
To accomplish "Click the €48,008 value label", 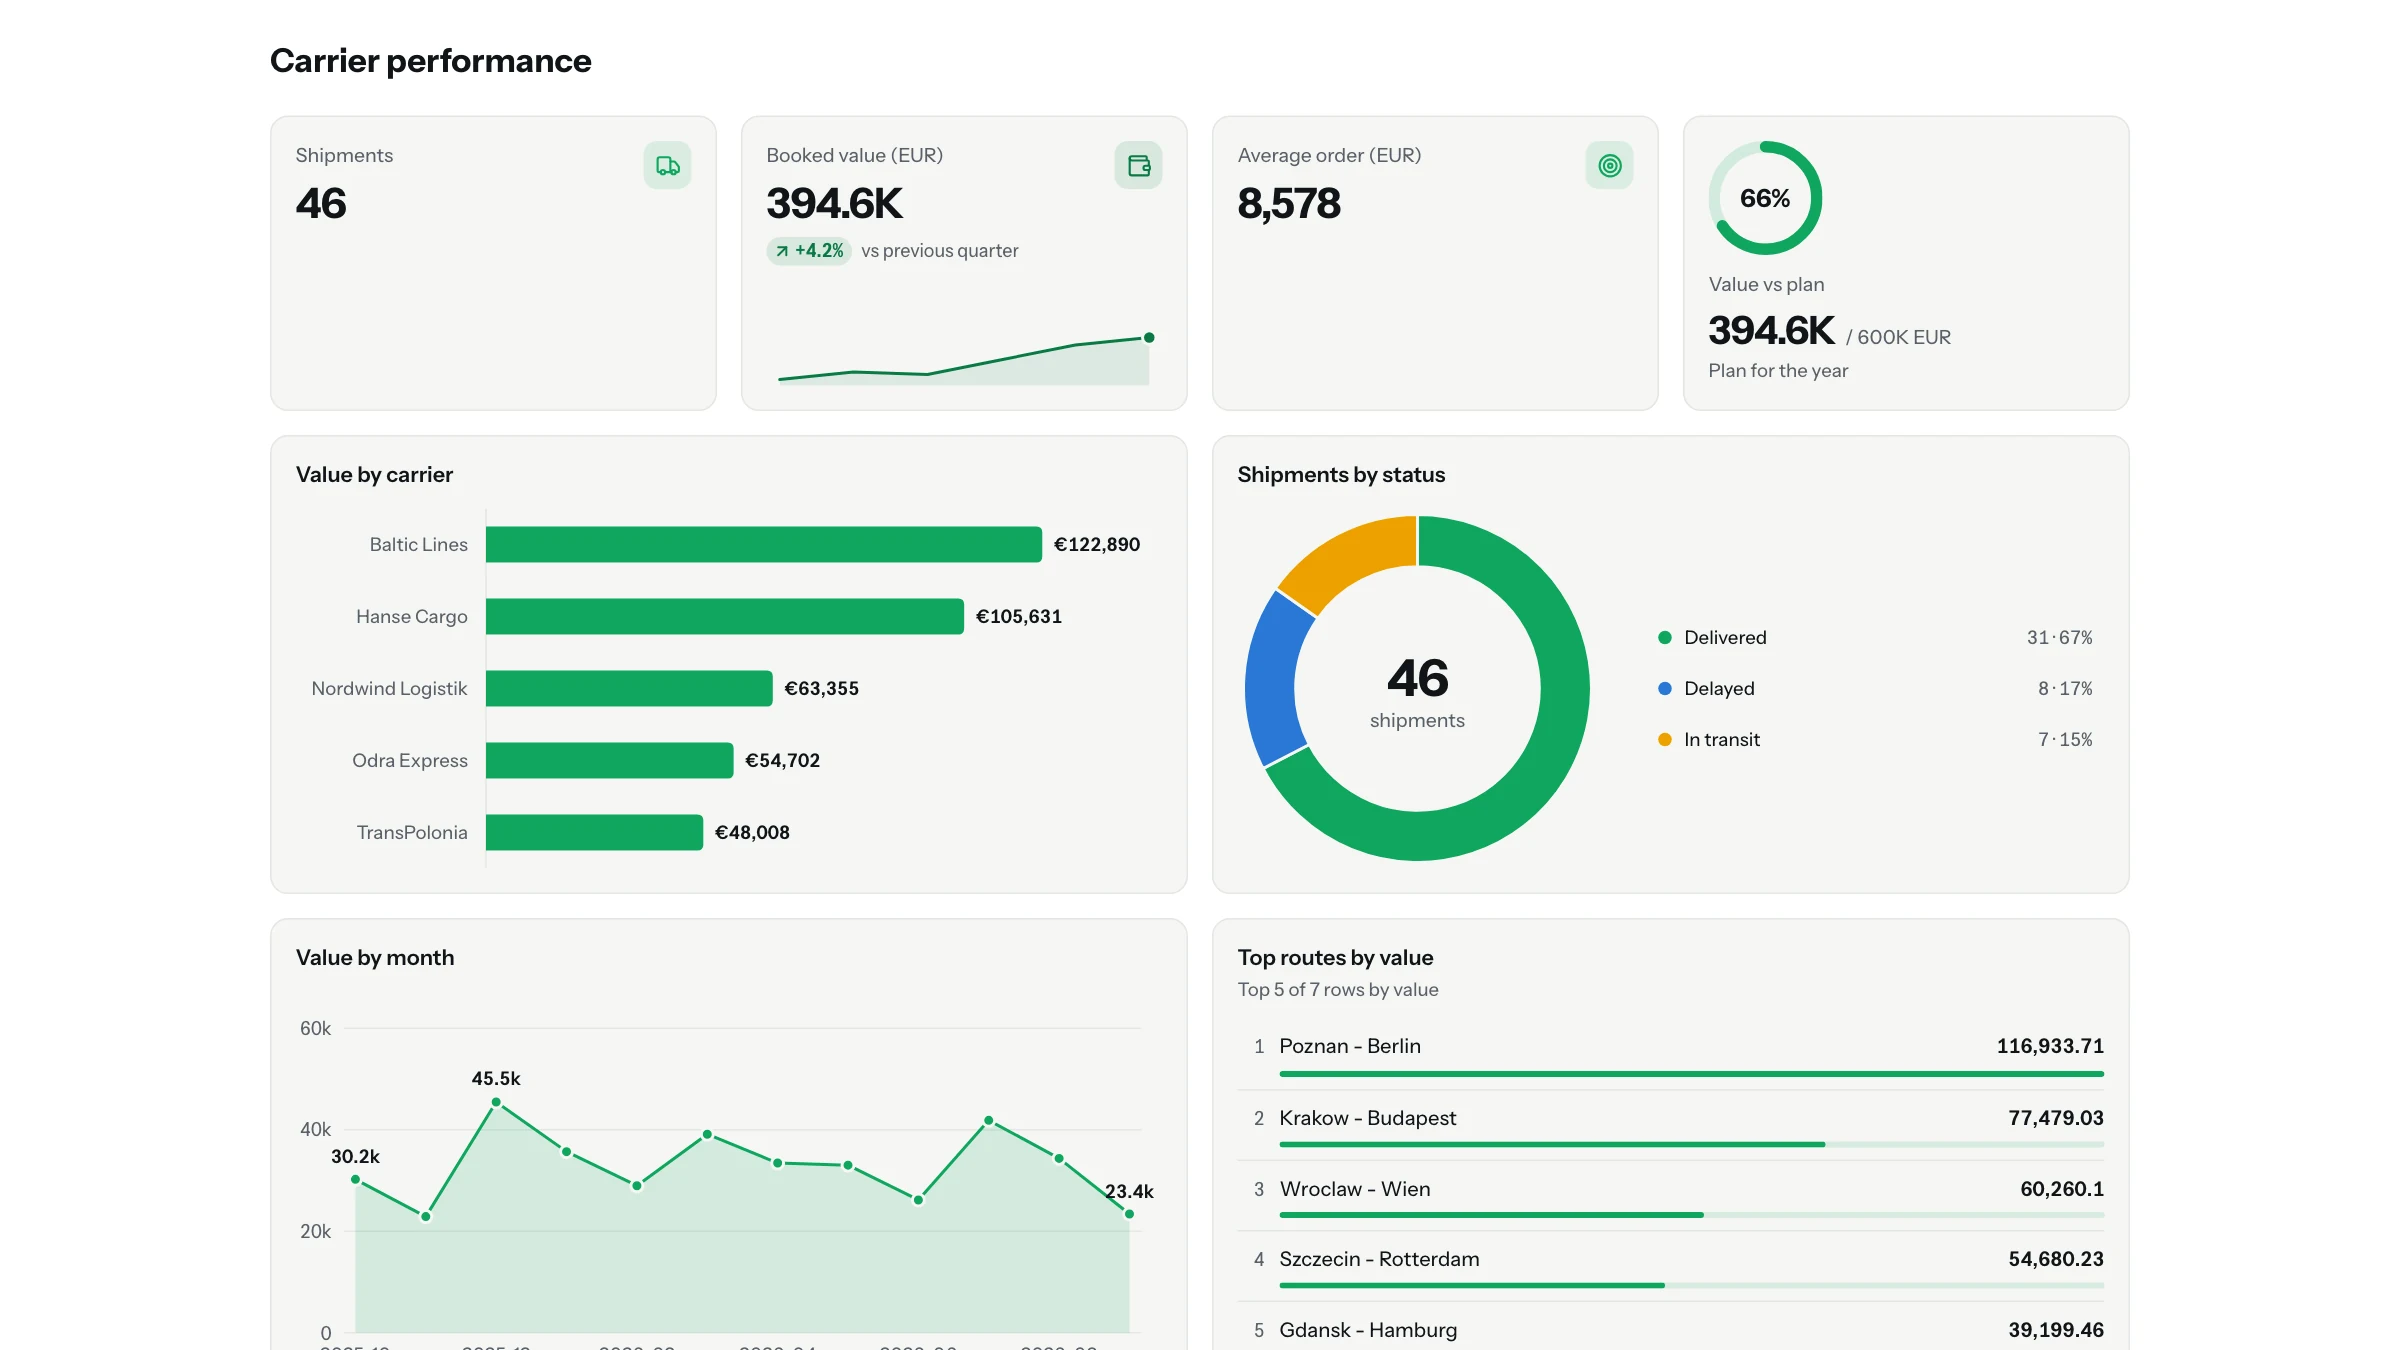I will pyautogui.click(x=752, y=833).
